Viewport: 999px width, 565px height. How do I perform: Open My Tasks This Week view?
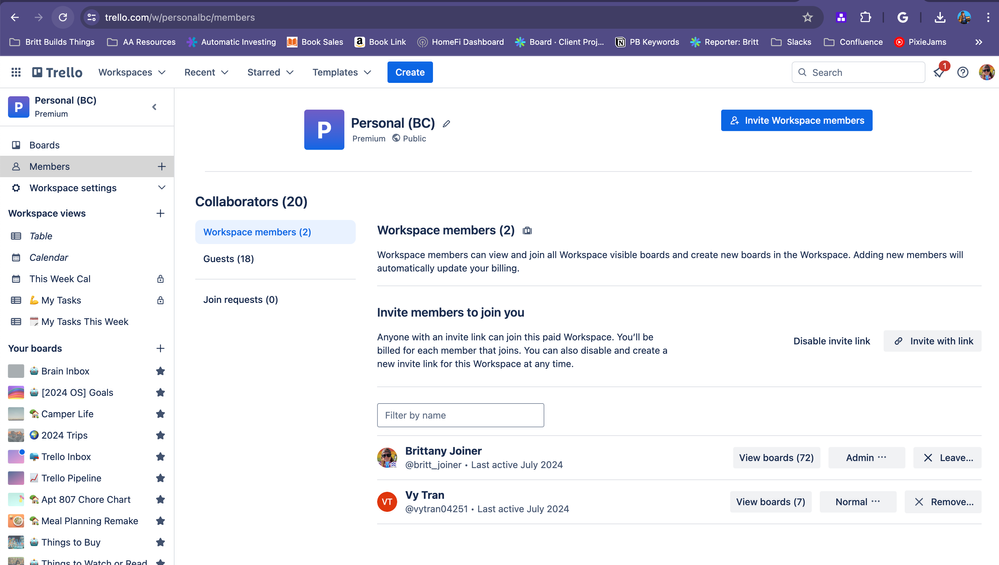click(87, 322)
